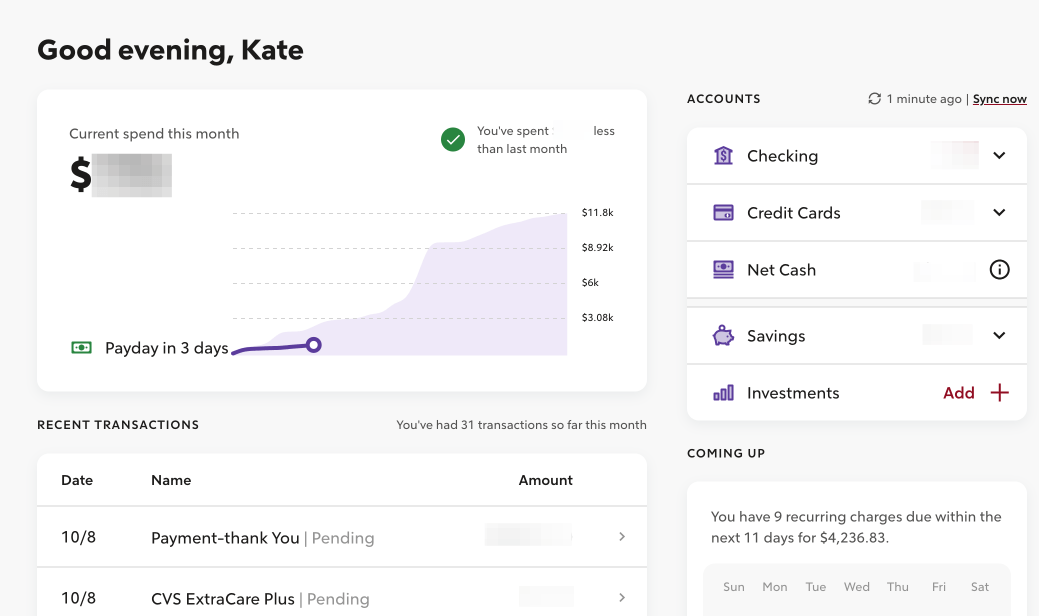
Task: Click the CVS ExtraCare Plus amount cell
Action: click(546, 596)
